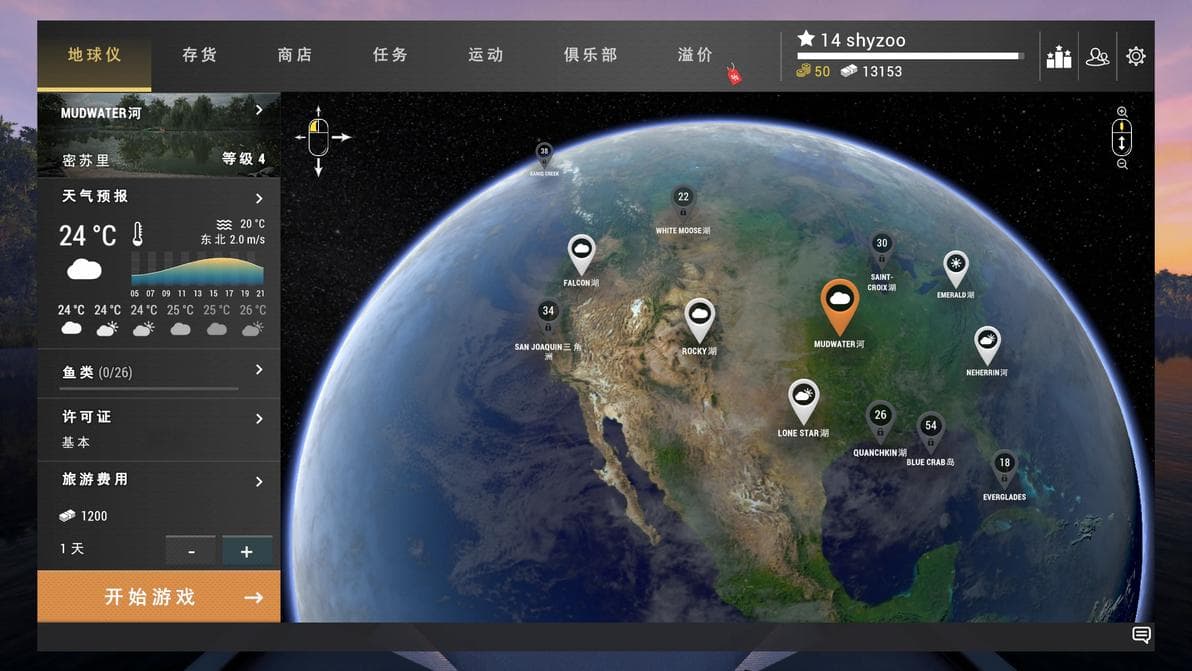Click the locked Everglades pin 18
The height and width of the screenshot is (671, 1192).
pyautogui.click(x=1004, y=468)
